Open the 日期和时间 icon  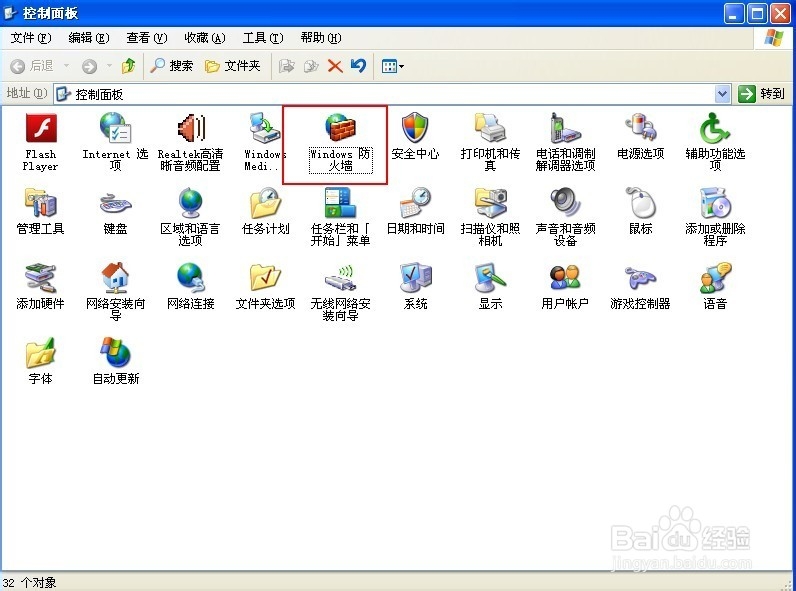[x=415, y=203]
